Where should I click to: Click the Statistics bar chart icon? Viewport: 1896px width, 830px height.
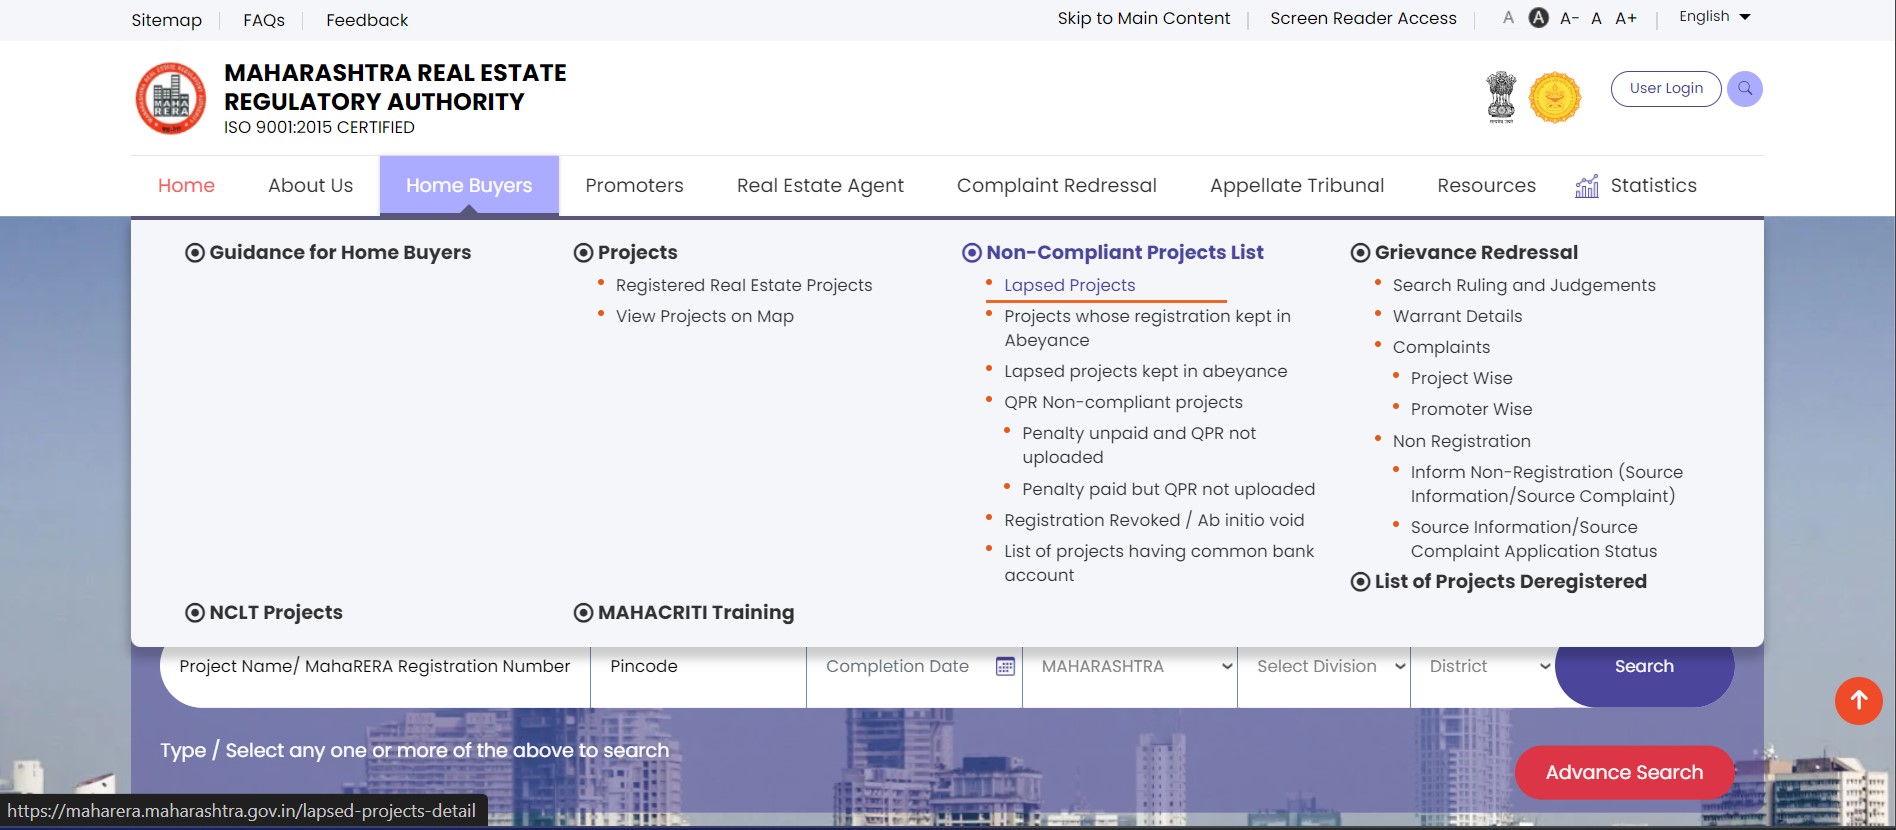[x=1586, y=186]
